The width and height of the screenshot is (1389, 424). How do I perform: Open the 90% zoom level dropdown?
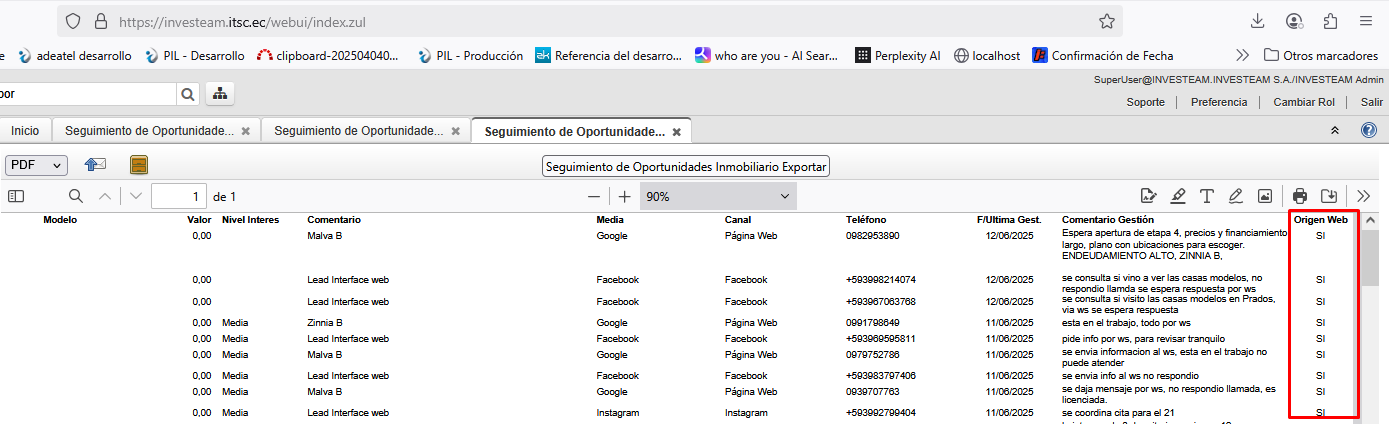(x=718, y=197)
